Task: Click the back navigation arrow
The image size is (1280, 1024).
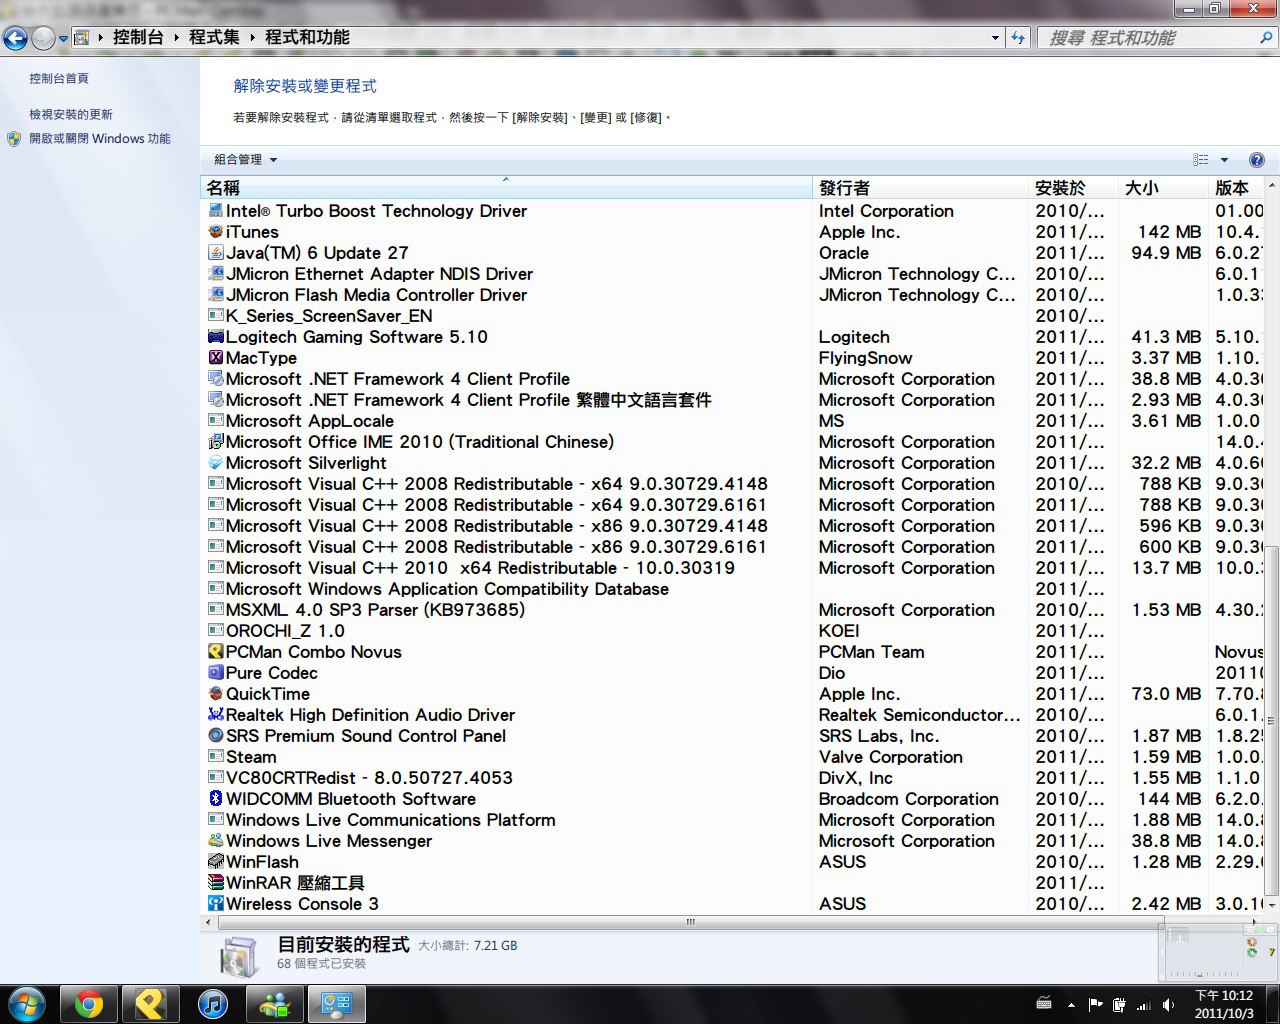Action: pos(16,38)
